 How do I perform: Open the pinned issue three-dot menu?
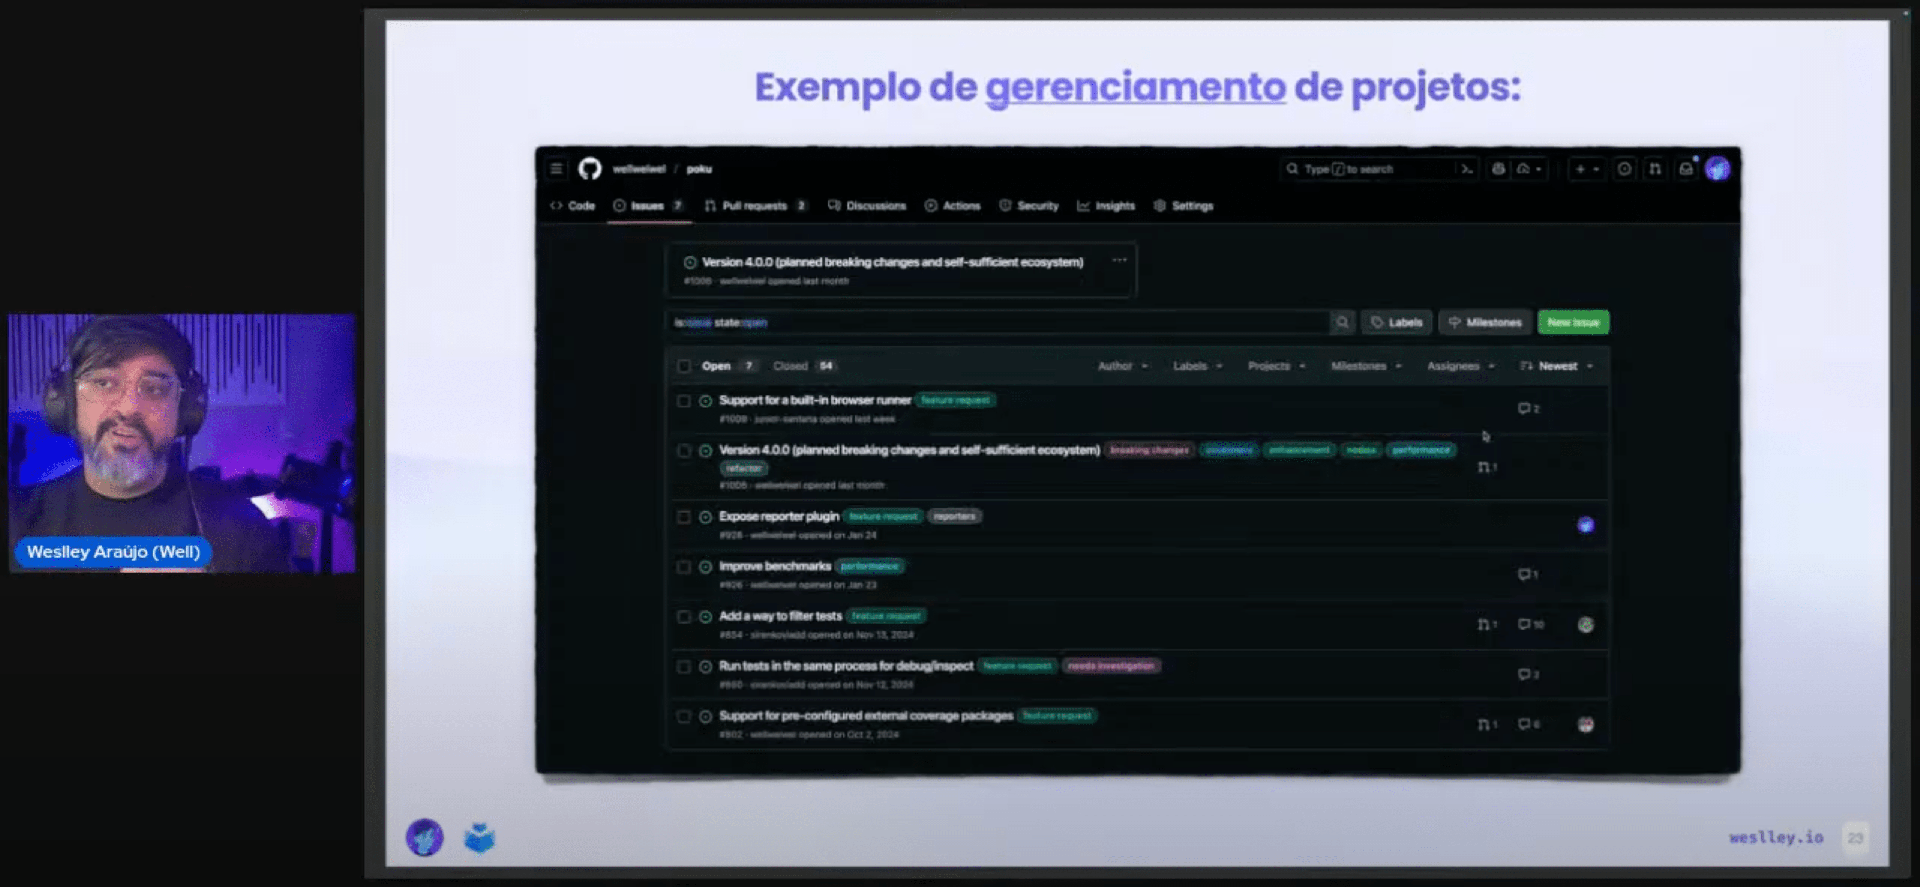pyautogui.click(x=1119, y=260)
